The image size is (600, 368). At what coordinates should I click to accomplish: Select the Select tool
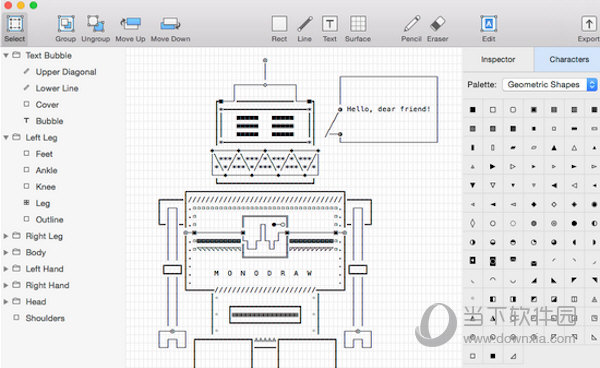point(15,28)
